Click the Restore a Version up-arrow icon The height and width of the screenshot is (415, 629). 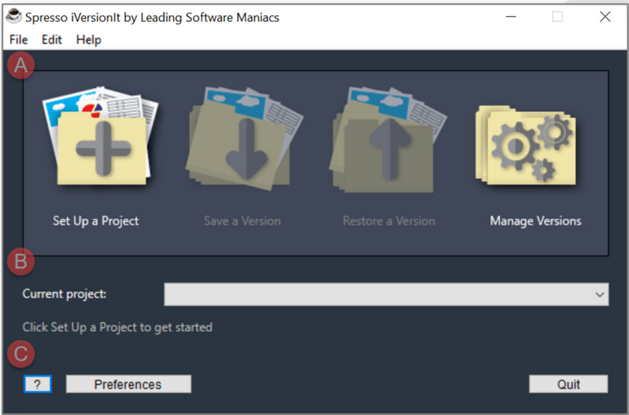point(388,139)
